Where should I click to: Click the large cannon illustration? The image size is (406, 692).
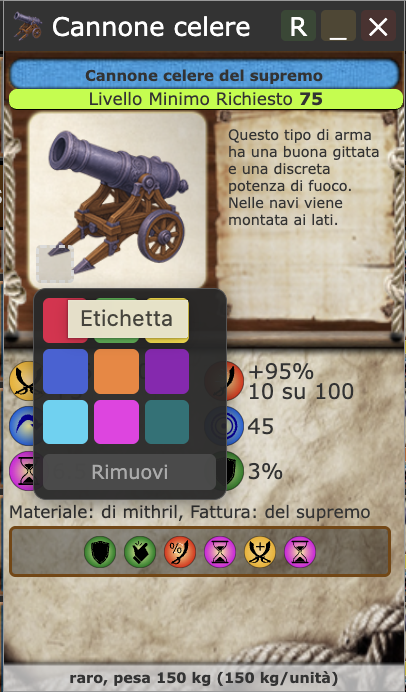point(118,200)
